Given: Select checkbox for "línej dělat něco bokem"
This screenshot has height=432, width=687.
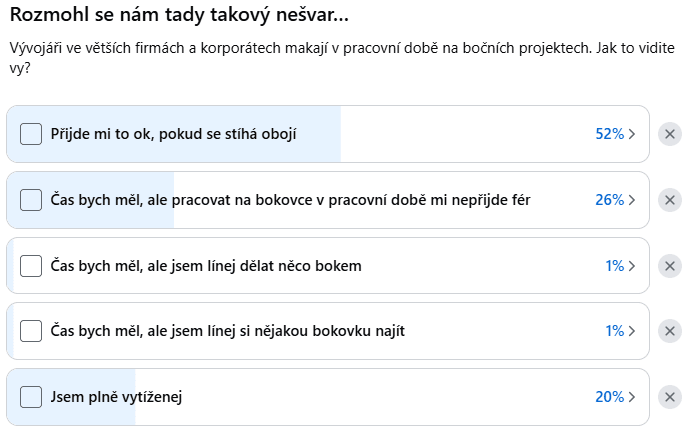Looking at the screenshot, I should coord(31,266).
